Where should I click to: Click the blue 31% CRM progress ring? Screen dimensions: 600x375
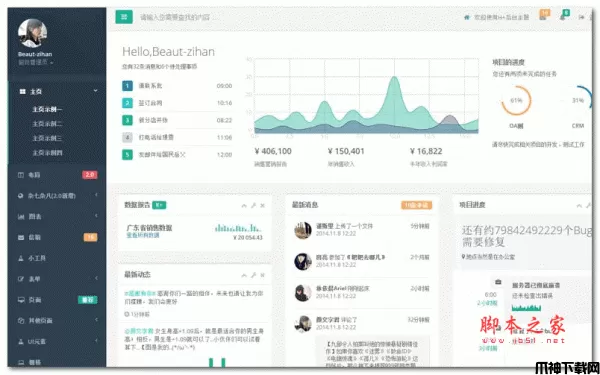coord(578,100)
